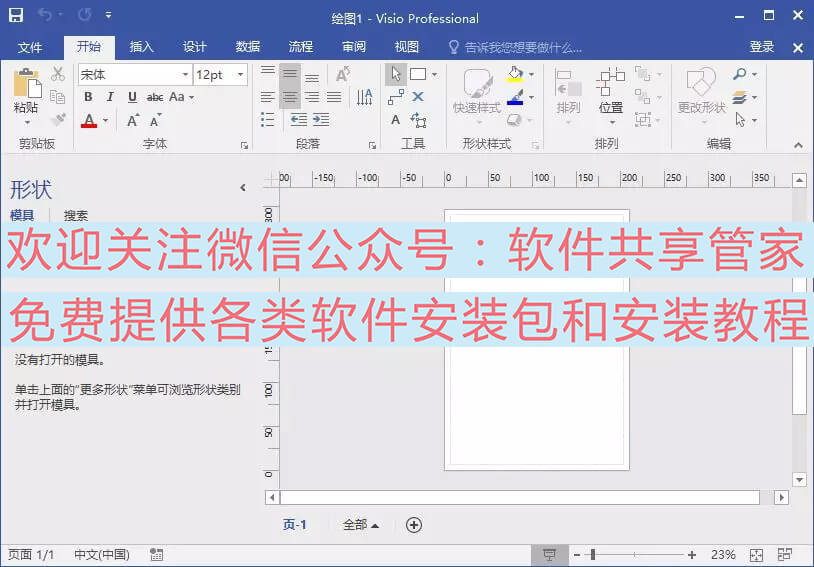
Task: Collapse the ribbon with the chevron
Action: click(x=798, y=145)
